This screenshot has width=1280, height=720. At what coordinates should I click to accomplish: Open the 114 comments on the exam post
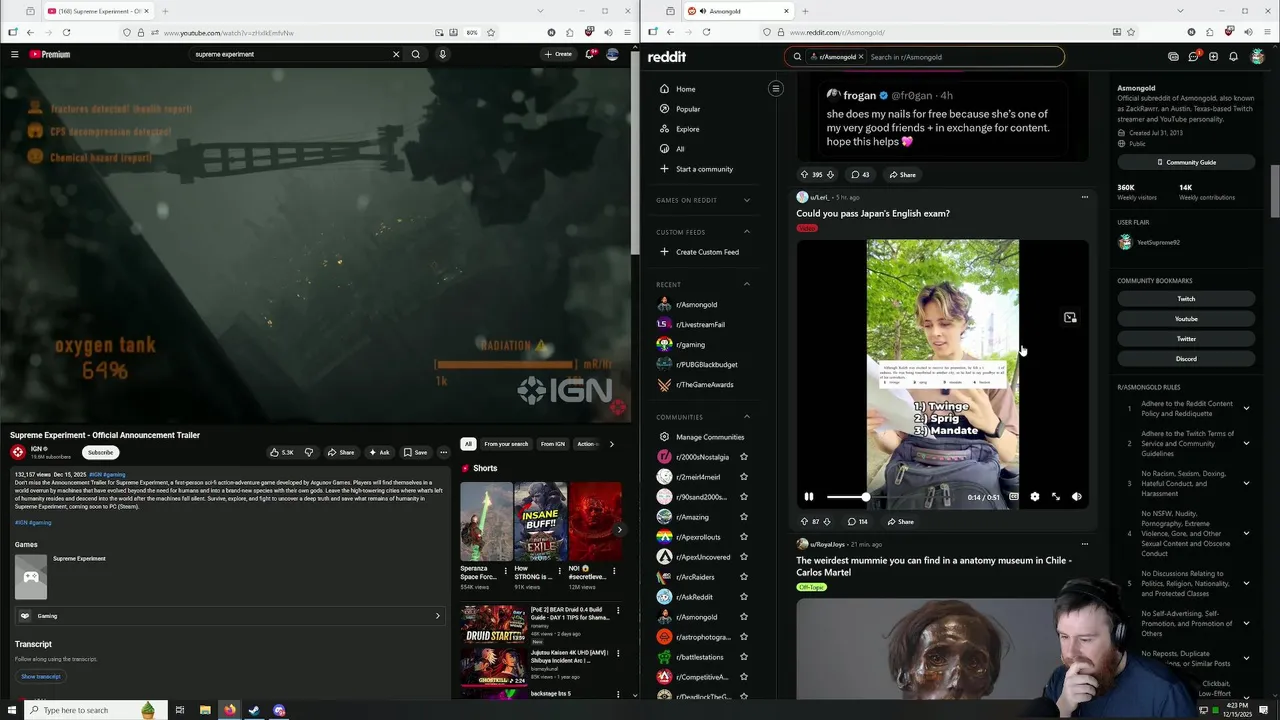pos(857,521)
